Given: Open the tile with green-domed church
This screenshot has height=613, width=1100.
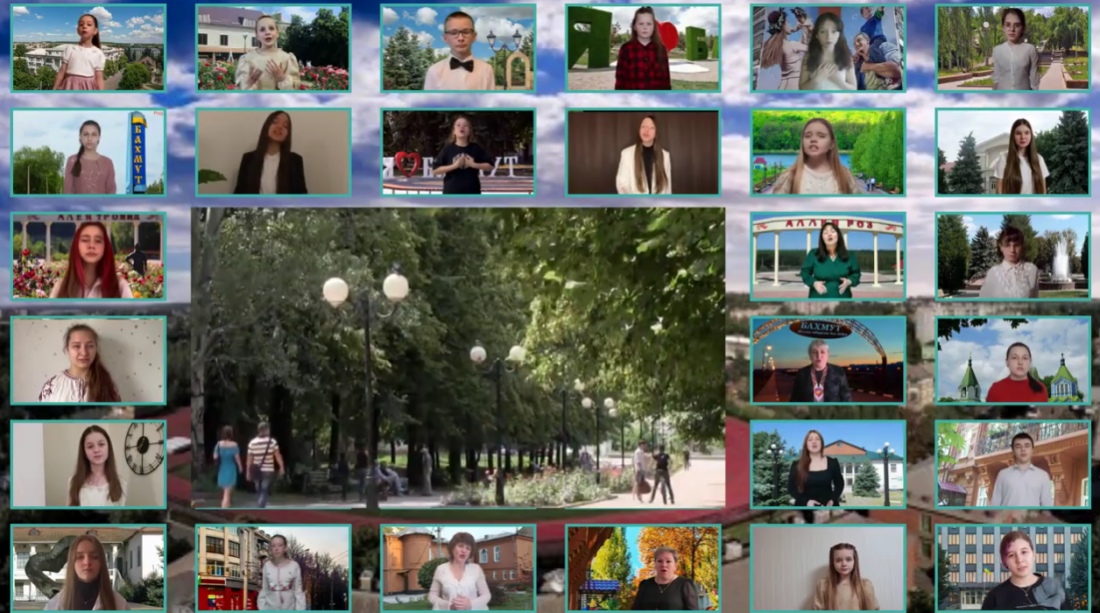Looking at the screenshot, I should 1013,360.
